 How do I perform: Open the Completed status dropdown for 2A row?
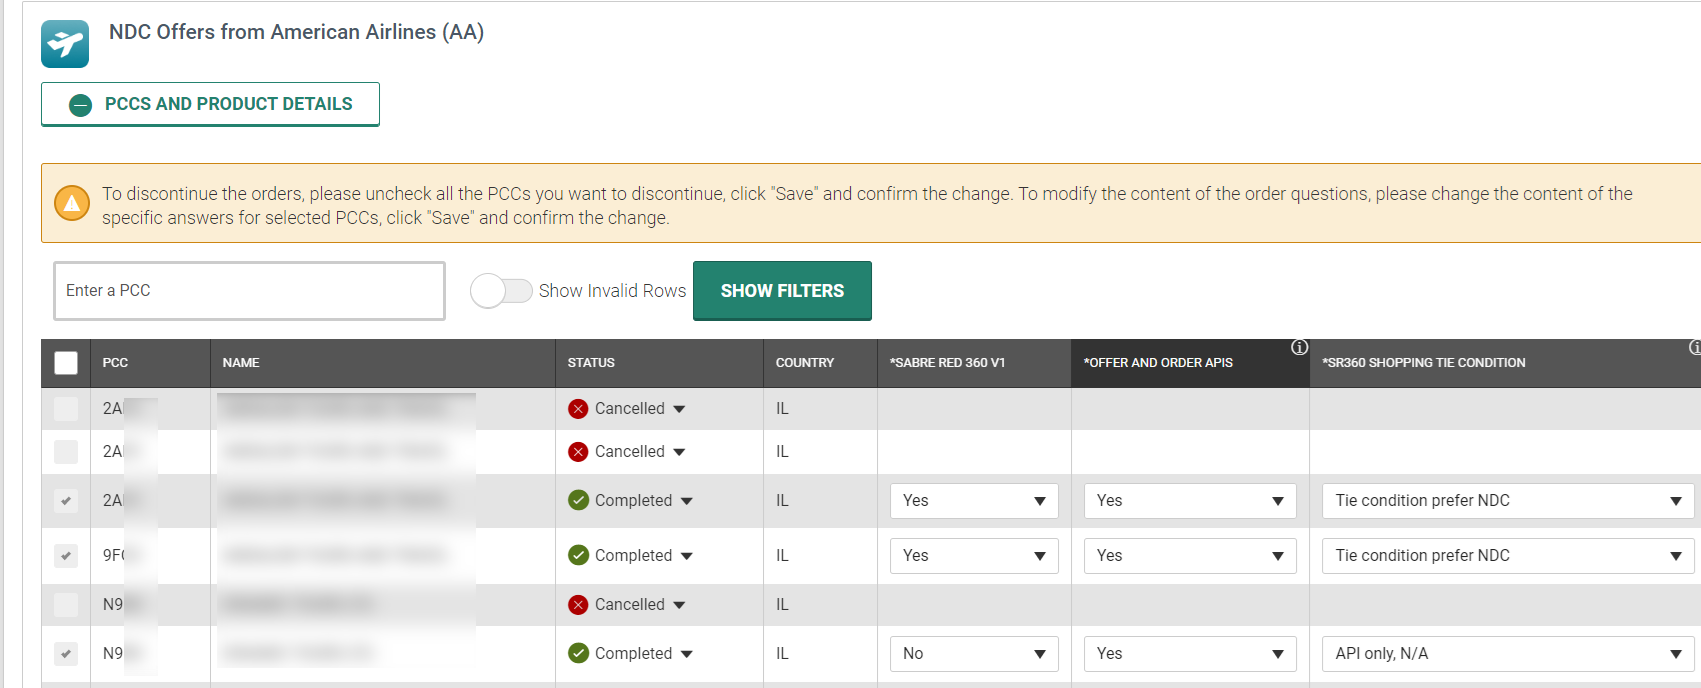point(686,501)
